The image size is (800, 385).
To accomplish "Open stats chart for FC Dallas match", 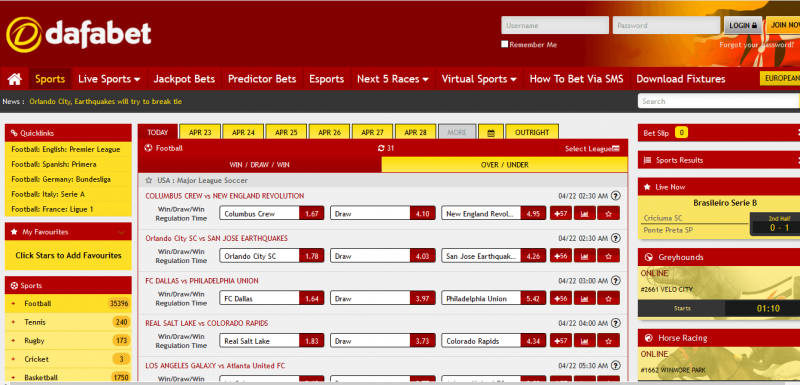I will [585, 298].
